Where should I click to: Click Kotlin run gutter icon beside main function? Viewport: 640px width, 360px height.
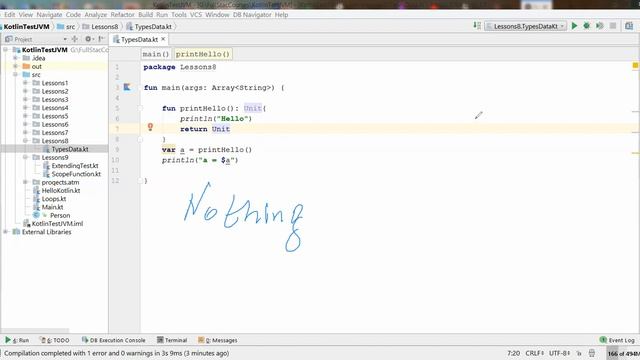click(127, 87)
